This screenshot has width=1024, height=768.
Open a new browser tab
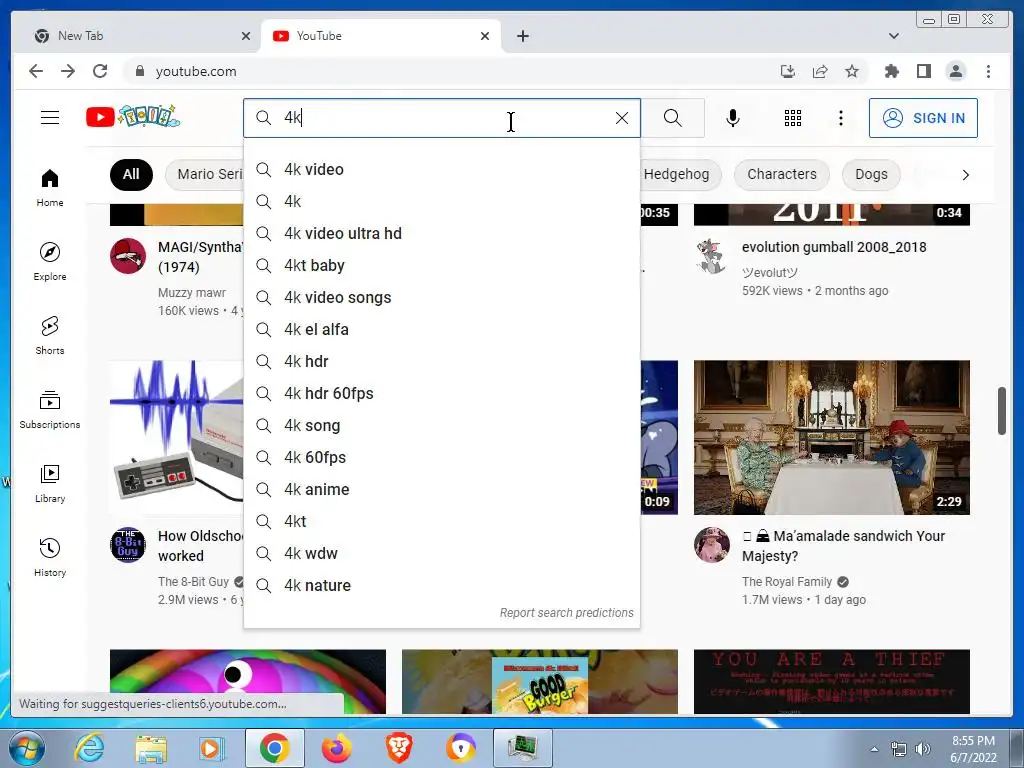point(522,36)
